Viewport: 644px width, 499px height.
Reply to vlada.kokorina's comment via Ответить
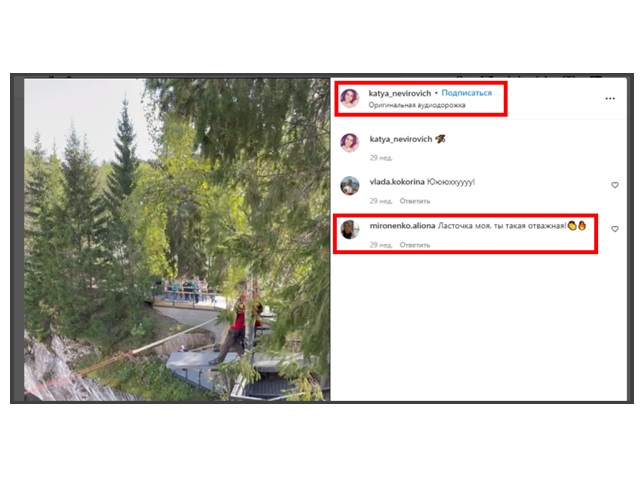click(415, 201)
